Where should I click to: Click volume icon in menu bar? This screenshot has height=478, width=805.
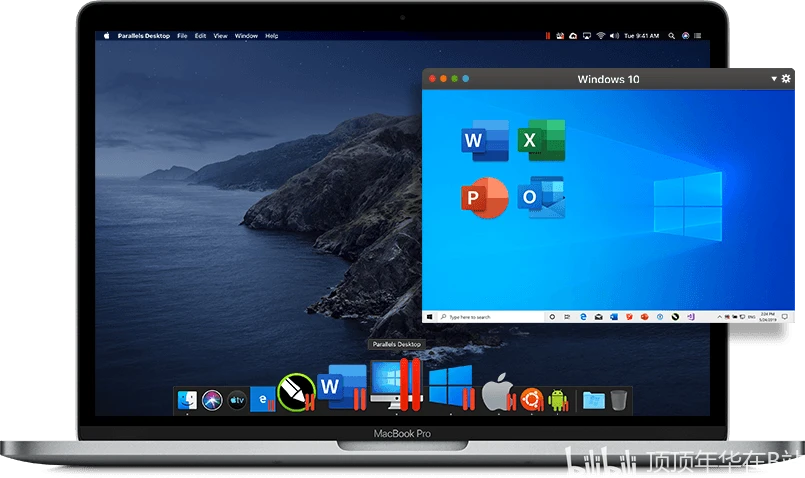pos(614,35)
